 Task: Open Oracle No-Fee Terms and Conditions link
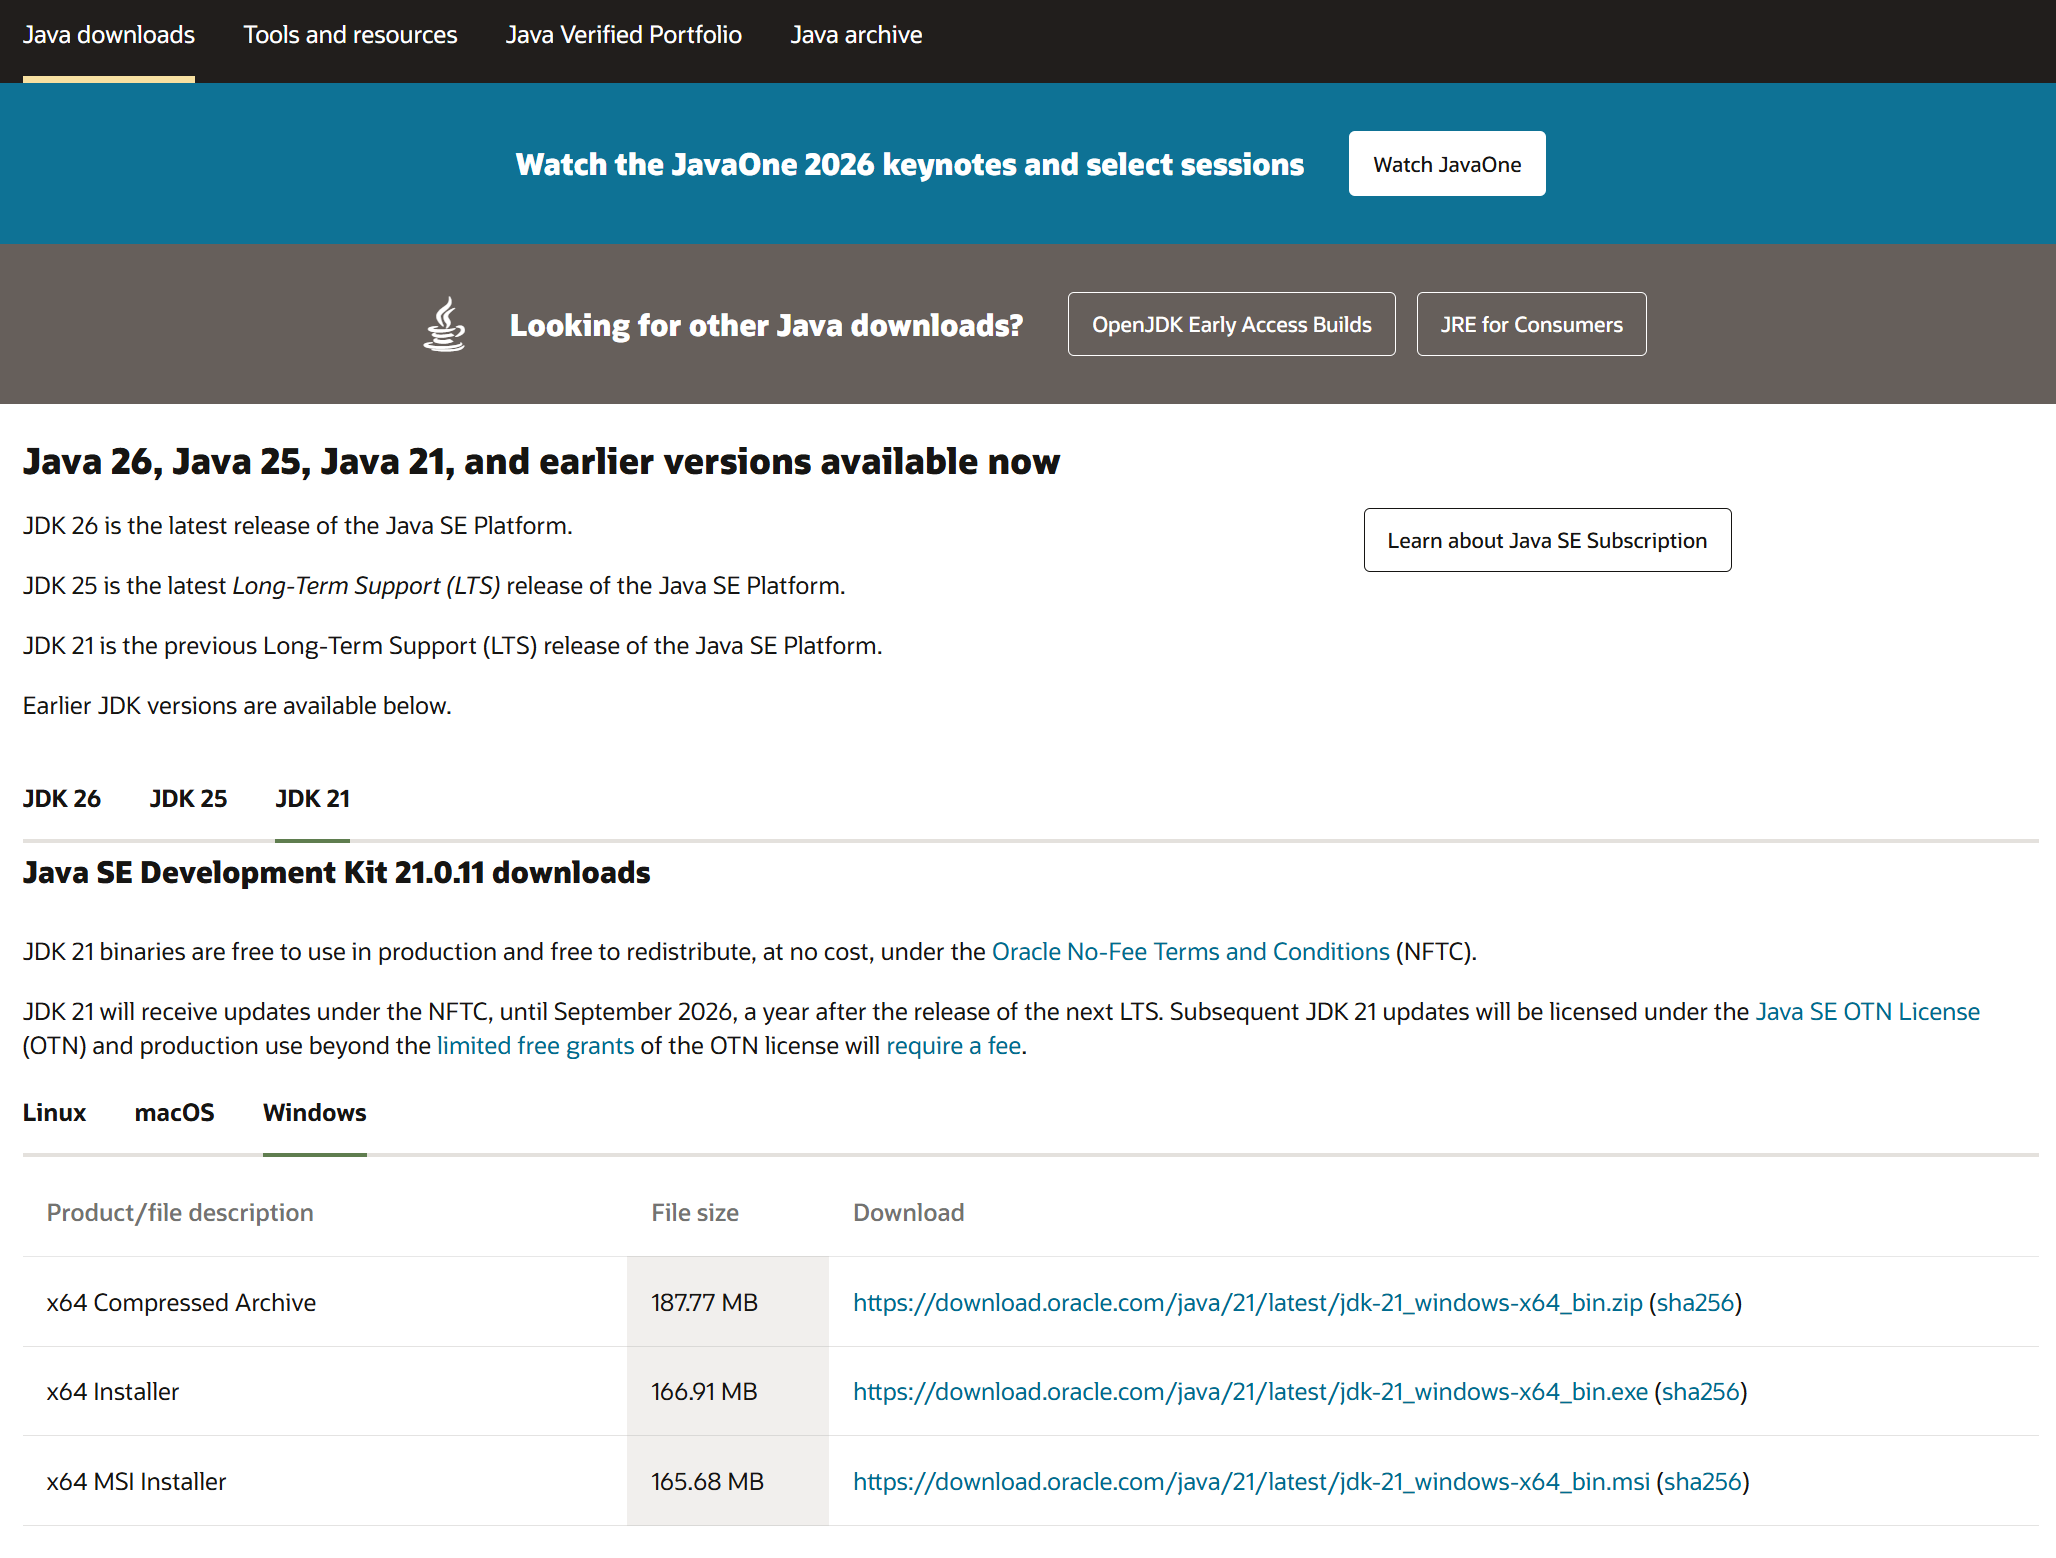pos(1191,952)
